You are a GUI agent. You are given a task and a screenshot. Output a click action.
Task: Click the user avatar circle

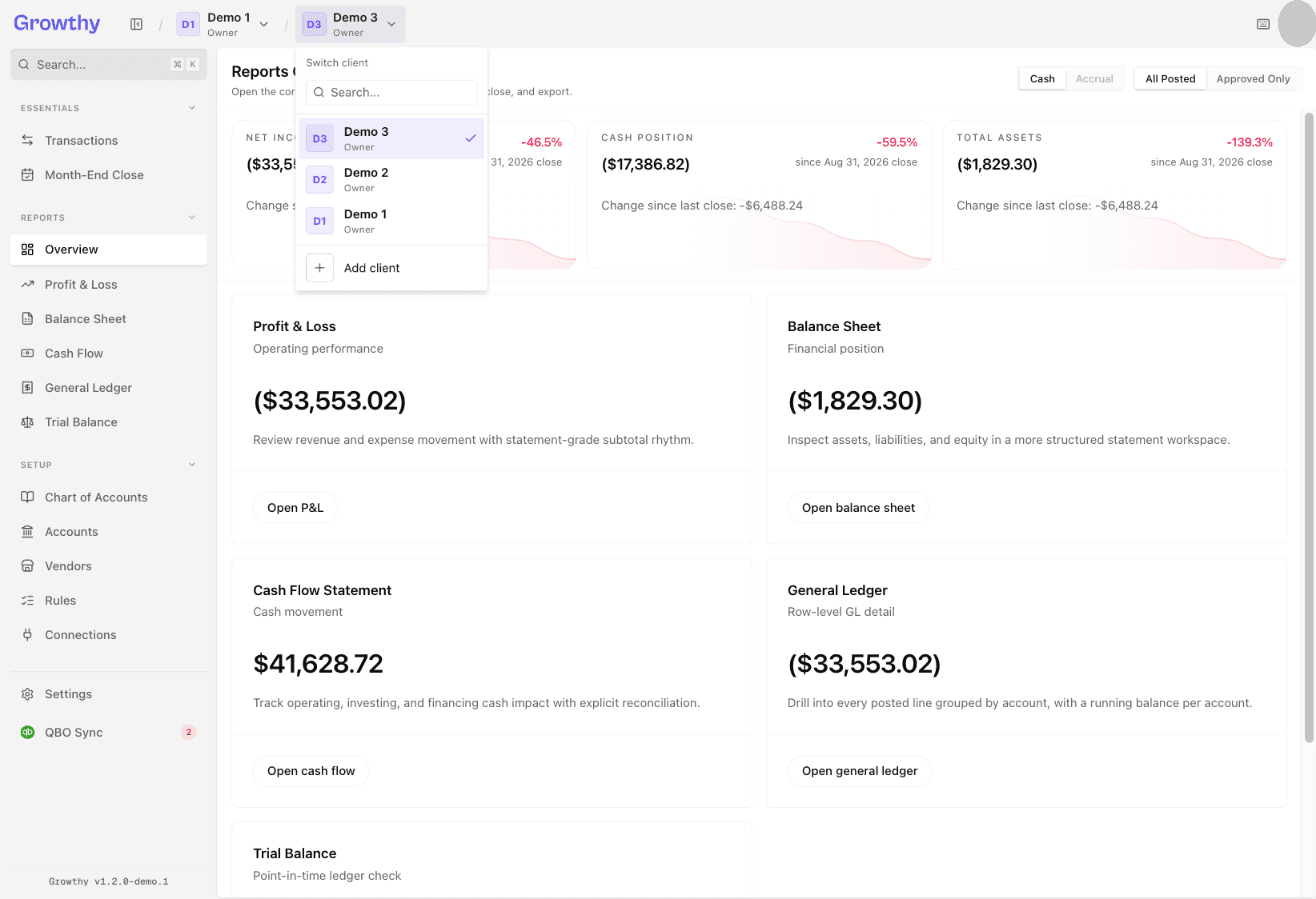pyautogui.click(x=1299, y=24)
